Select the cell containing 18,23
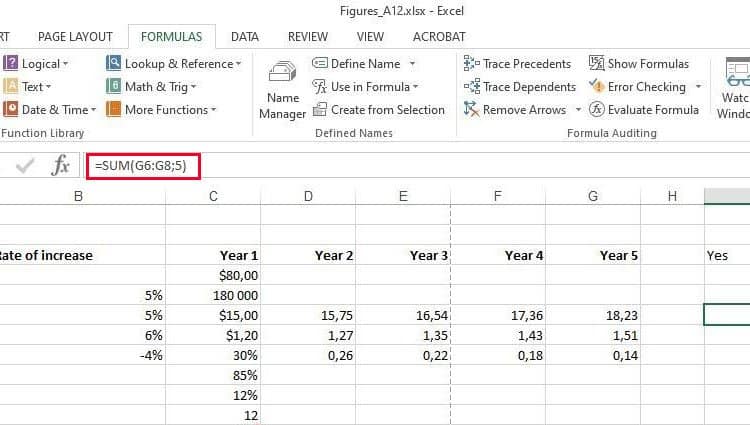 [x=593, y=316]
